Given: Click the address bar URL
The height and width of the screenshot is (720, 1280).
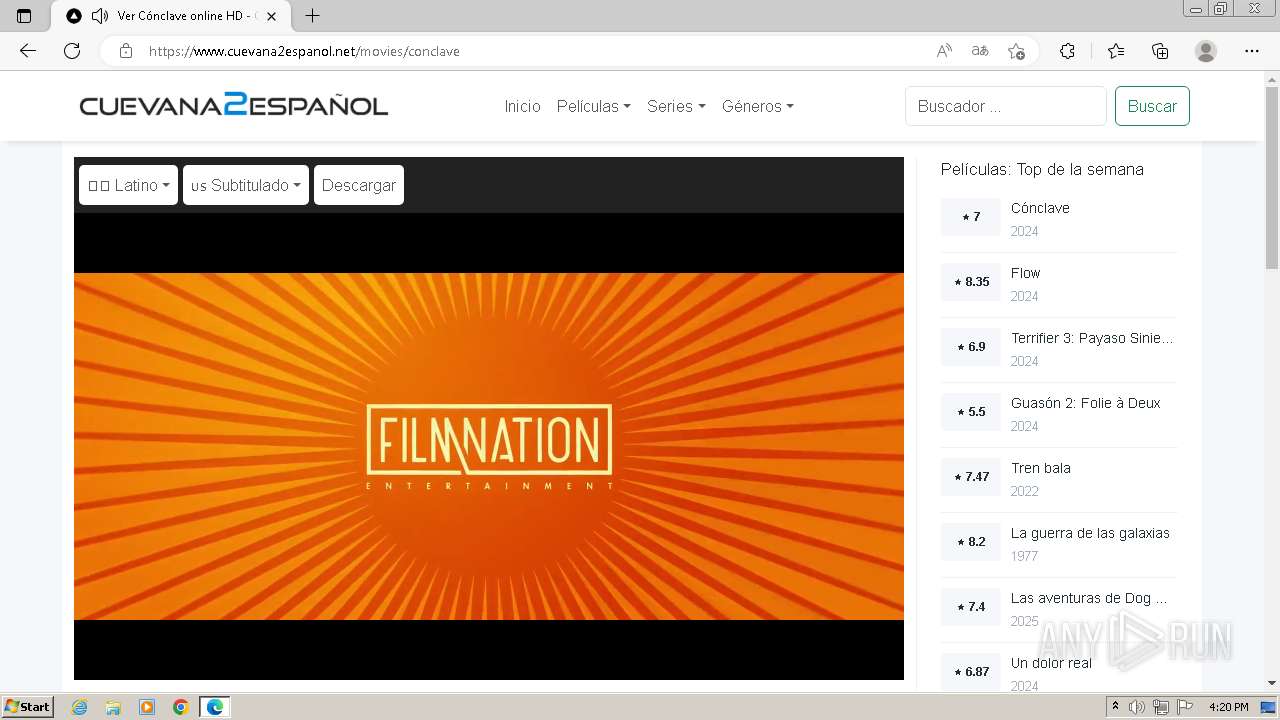Looking at the screenshot, I should click(304, 51).
